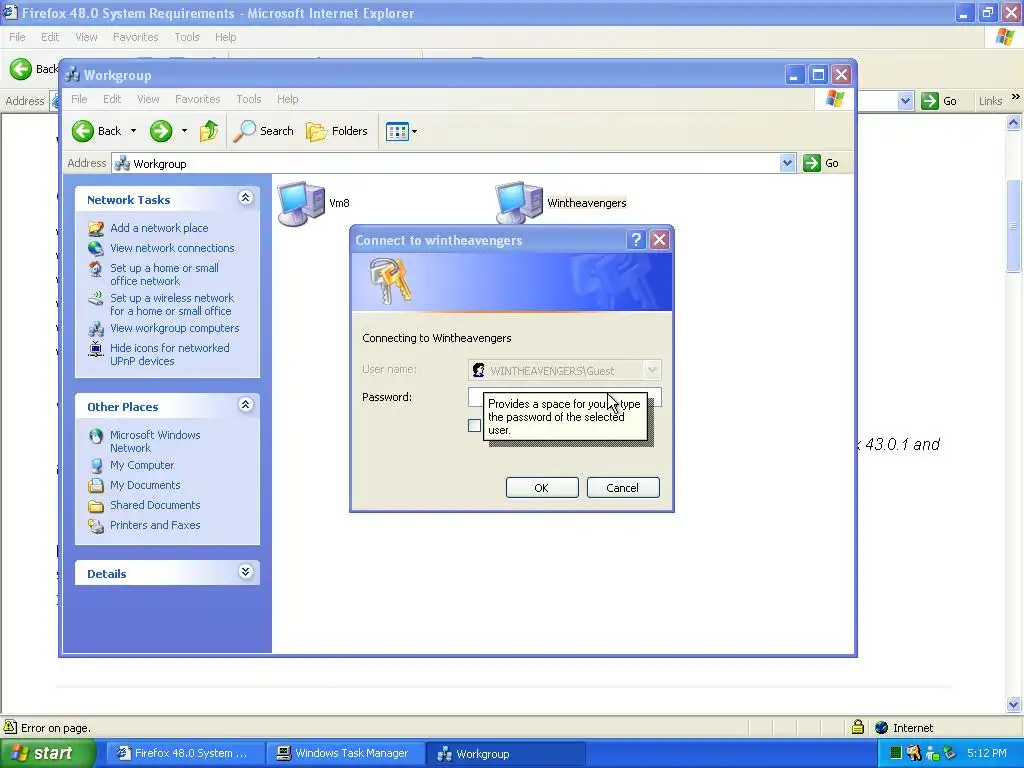Open the View menu in Workgroup window
This screenshot has height=768, width=1024.
click(148, 99)
